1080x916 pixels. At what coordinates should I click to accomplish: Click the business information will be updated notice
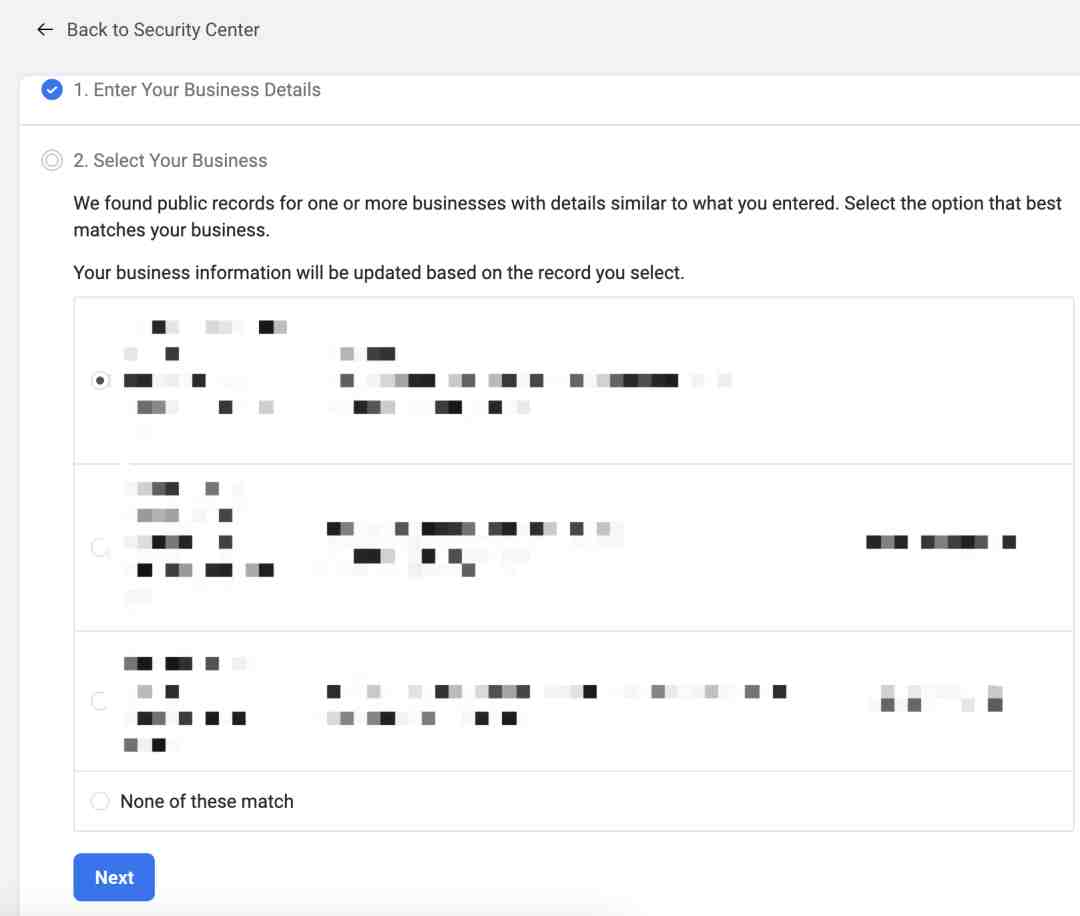click(x=379, y=273)
